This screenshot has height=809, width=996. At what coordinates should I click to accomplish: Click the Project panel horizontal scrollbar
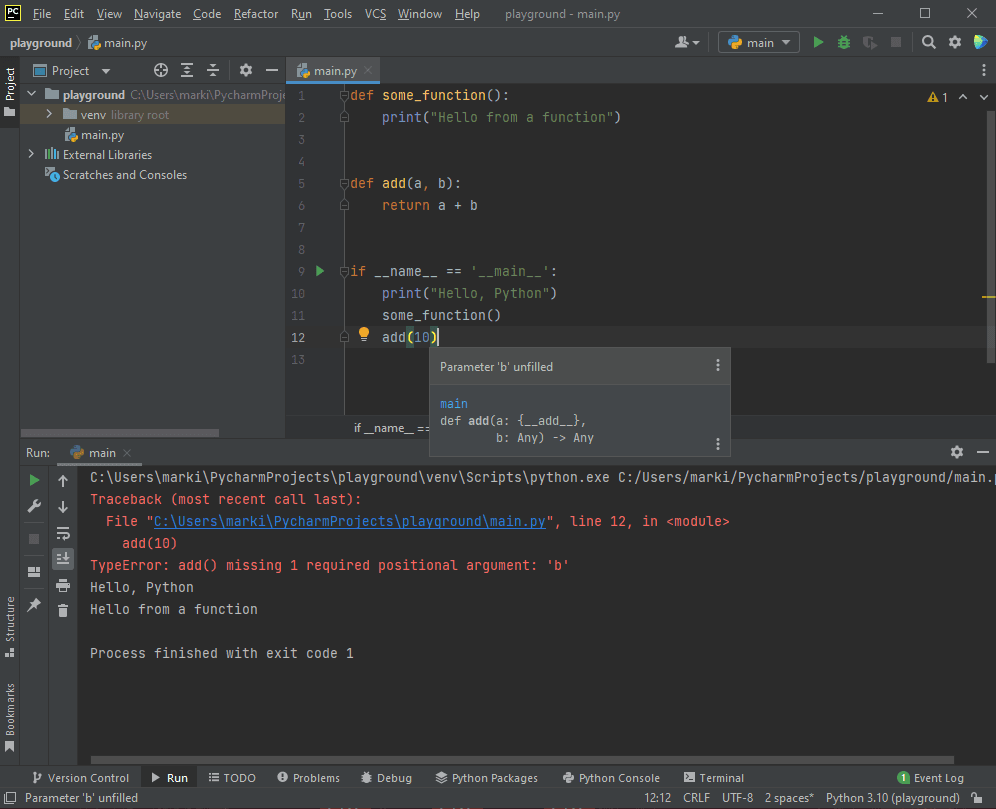click(120, 433)
